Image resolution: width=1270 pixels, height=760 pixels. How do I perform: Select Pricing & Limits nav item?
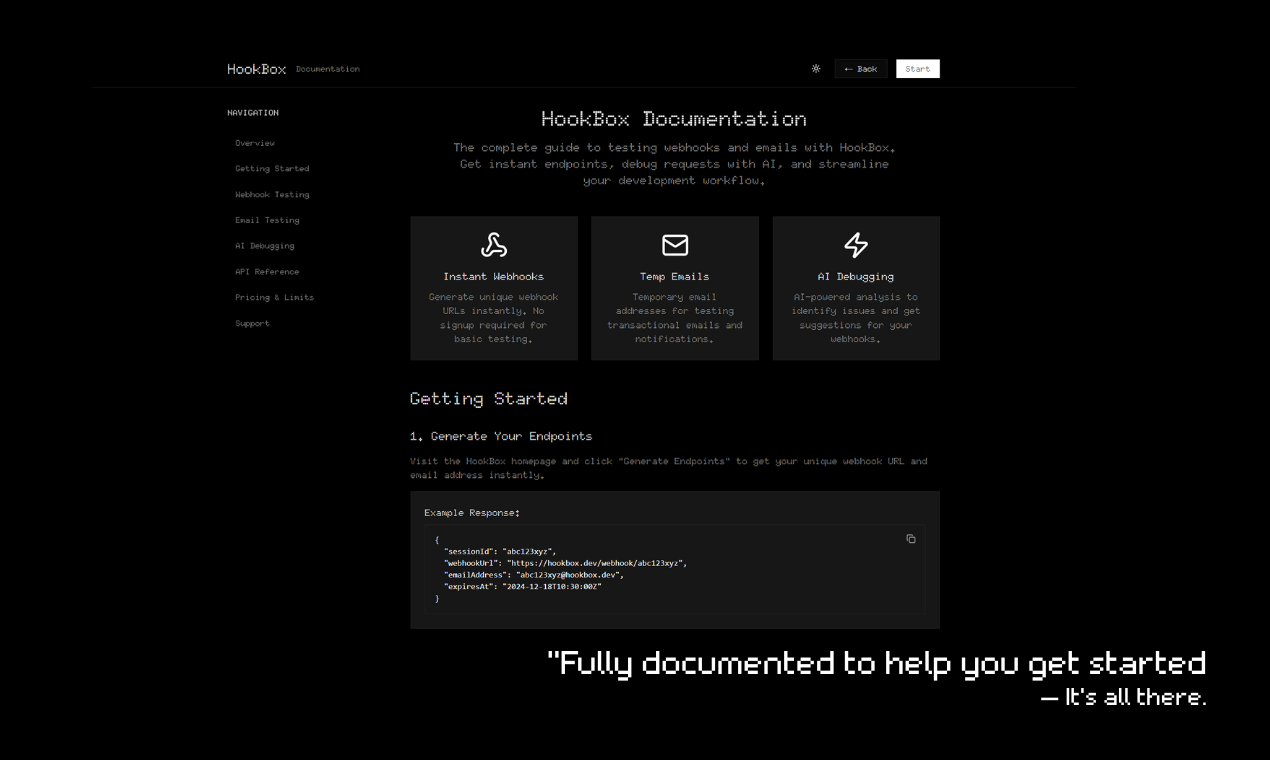pyautogui.click(x=274, y=298)
